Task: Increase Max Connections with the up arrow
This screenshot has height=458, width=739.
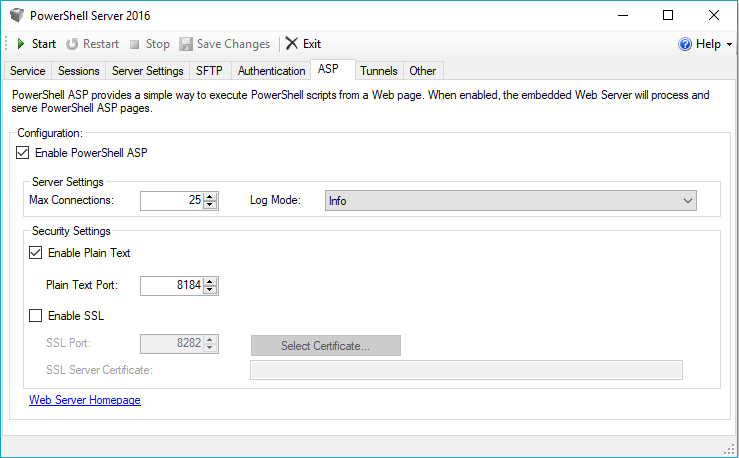Action: [x=210, y=196]
